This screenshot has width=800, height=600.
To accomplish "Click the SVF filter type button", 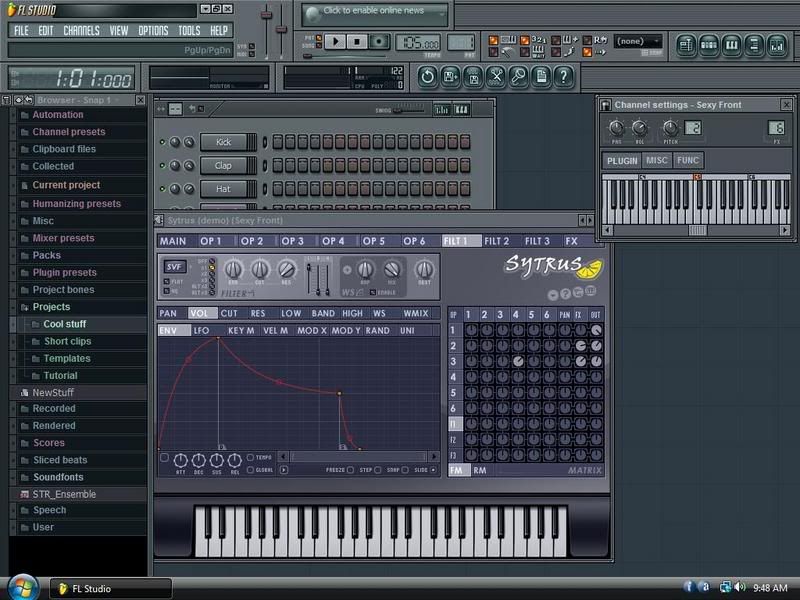I will coord(174,266).
